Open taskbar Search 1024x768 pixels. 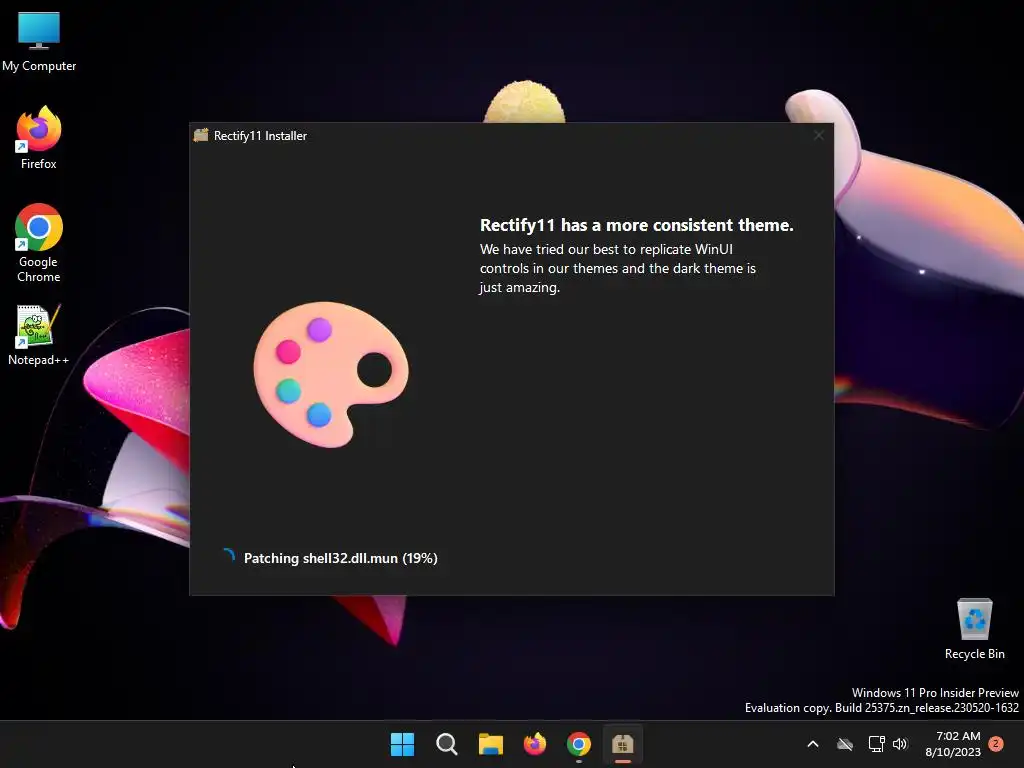pyautogui.click(x=447, y=744)
